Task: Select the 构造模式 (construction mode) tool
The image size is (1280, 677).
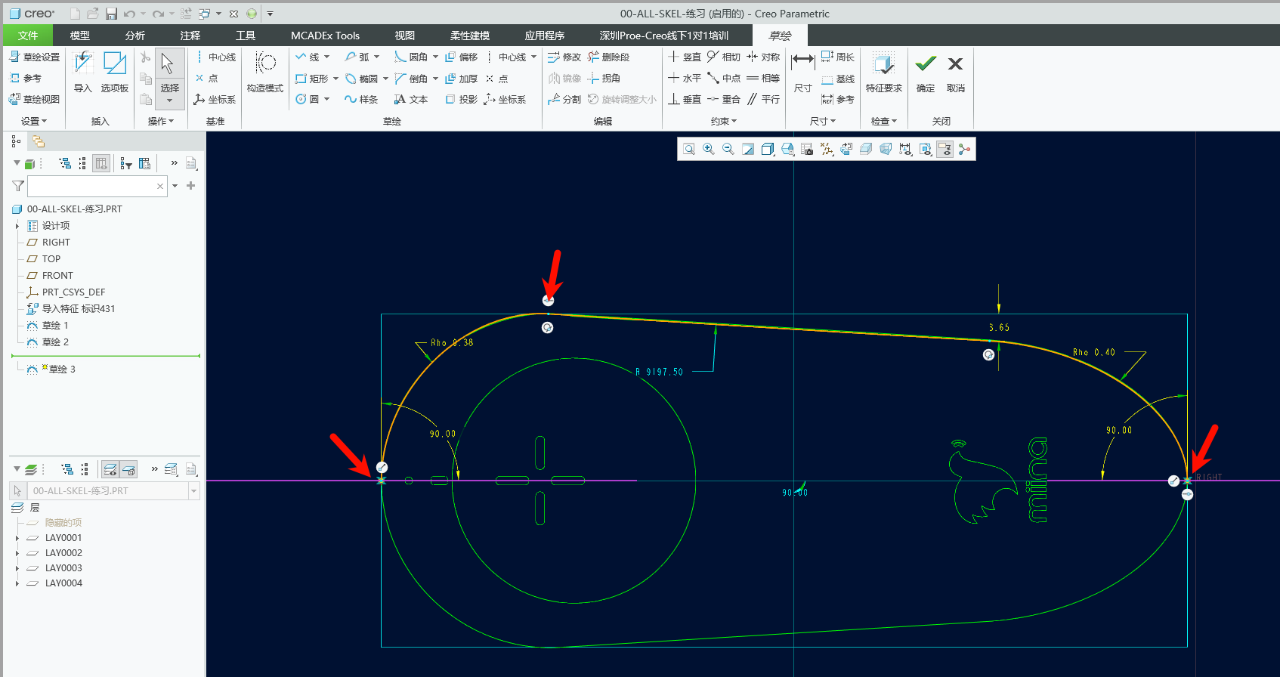Action: click(x=265, y=72)
